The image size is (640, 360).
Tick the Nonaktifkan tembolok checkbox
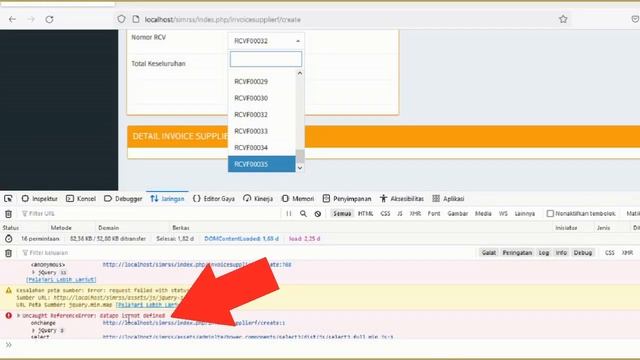550,213
